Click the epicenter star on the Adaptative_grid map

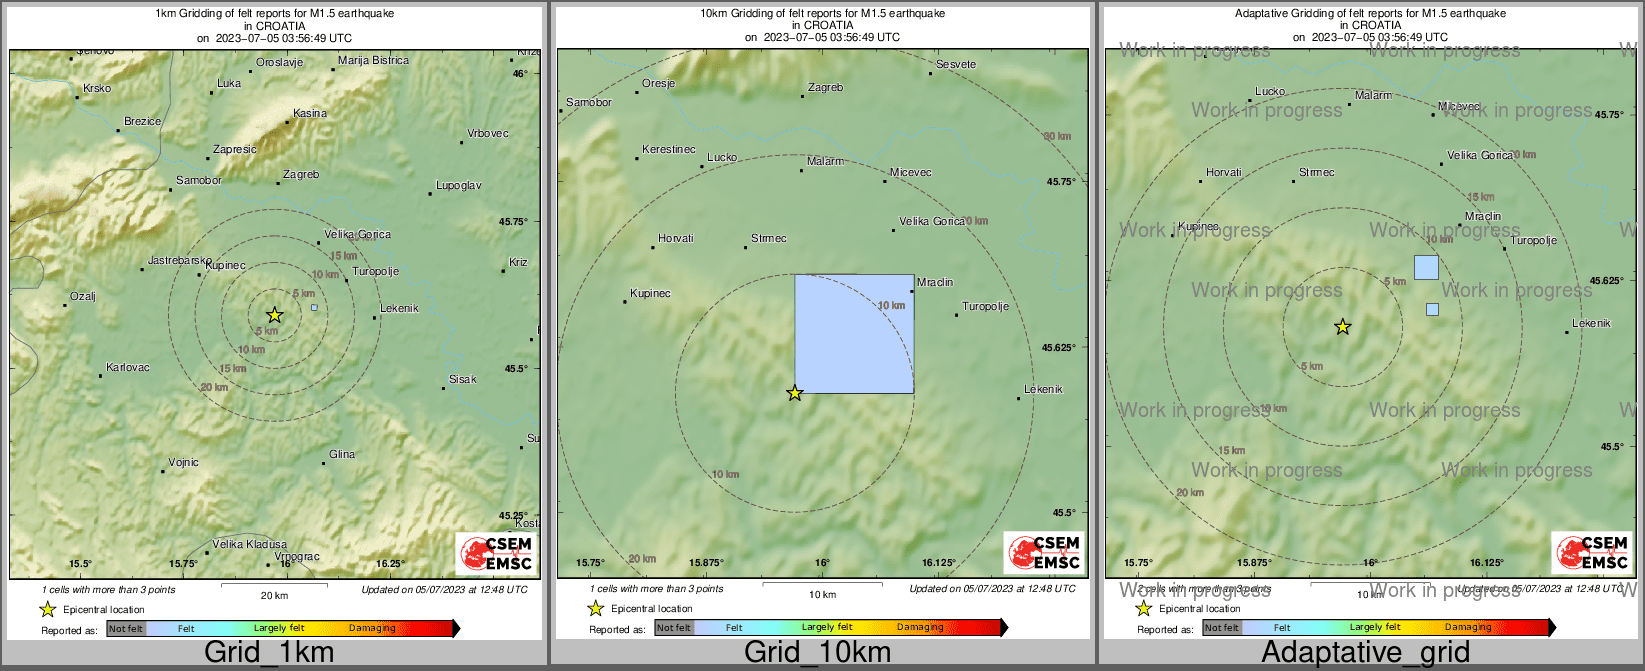1343,327
